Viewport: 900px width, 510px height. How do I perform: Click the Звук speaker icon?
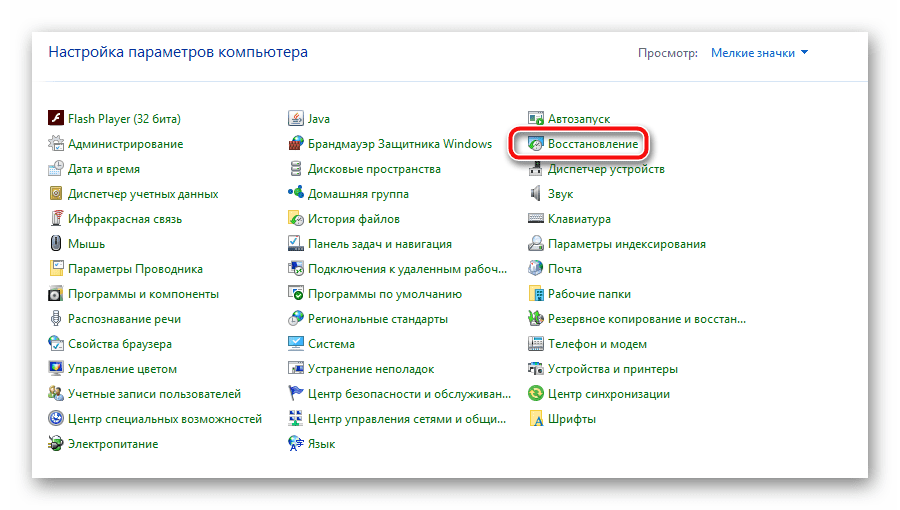coord(536,194)
